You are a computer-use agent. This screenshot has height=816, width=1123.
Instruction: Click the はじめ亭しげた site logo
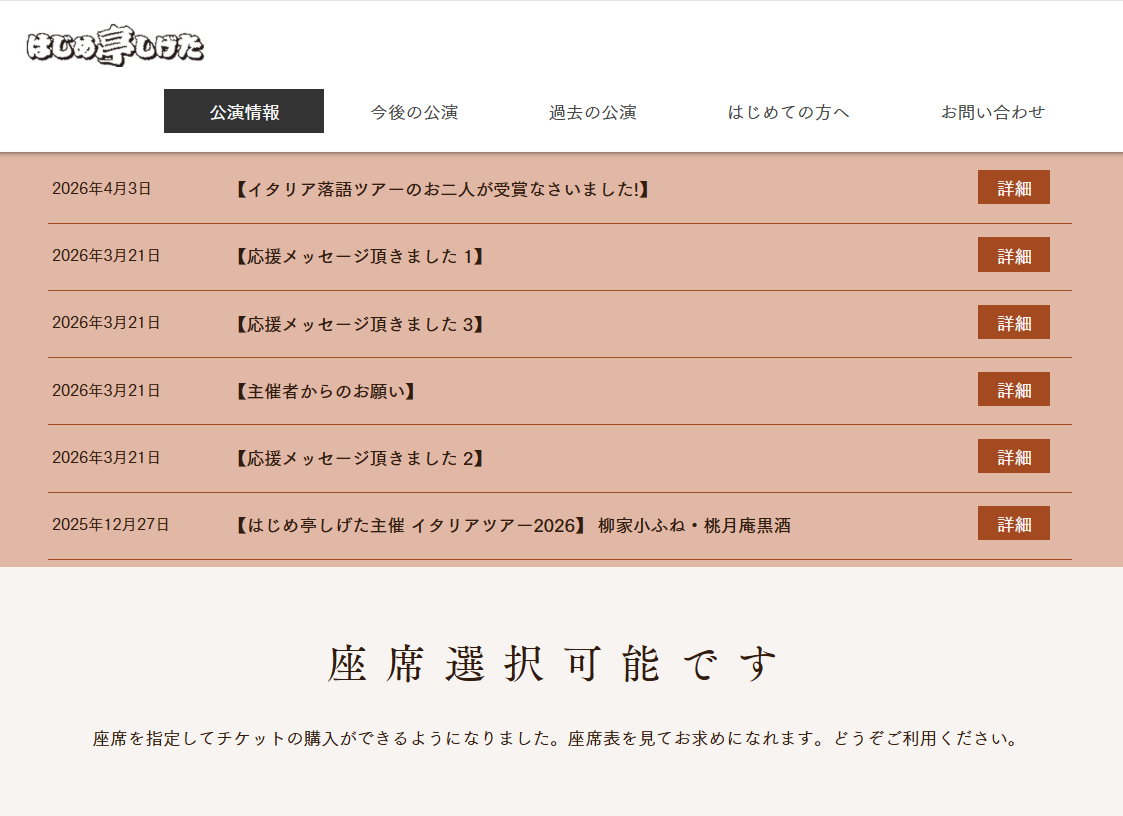pyautogui.click(x=115, y=46)
